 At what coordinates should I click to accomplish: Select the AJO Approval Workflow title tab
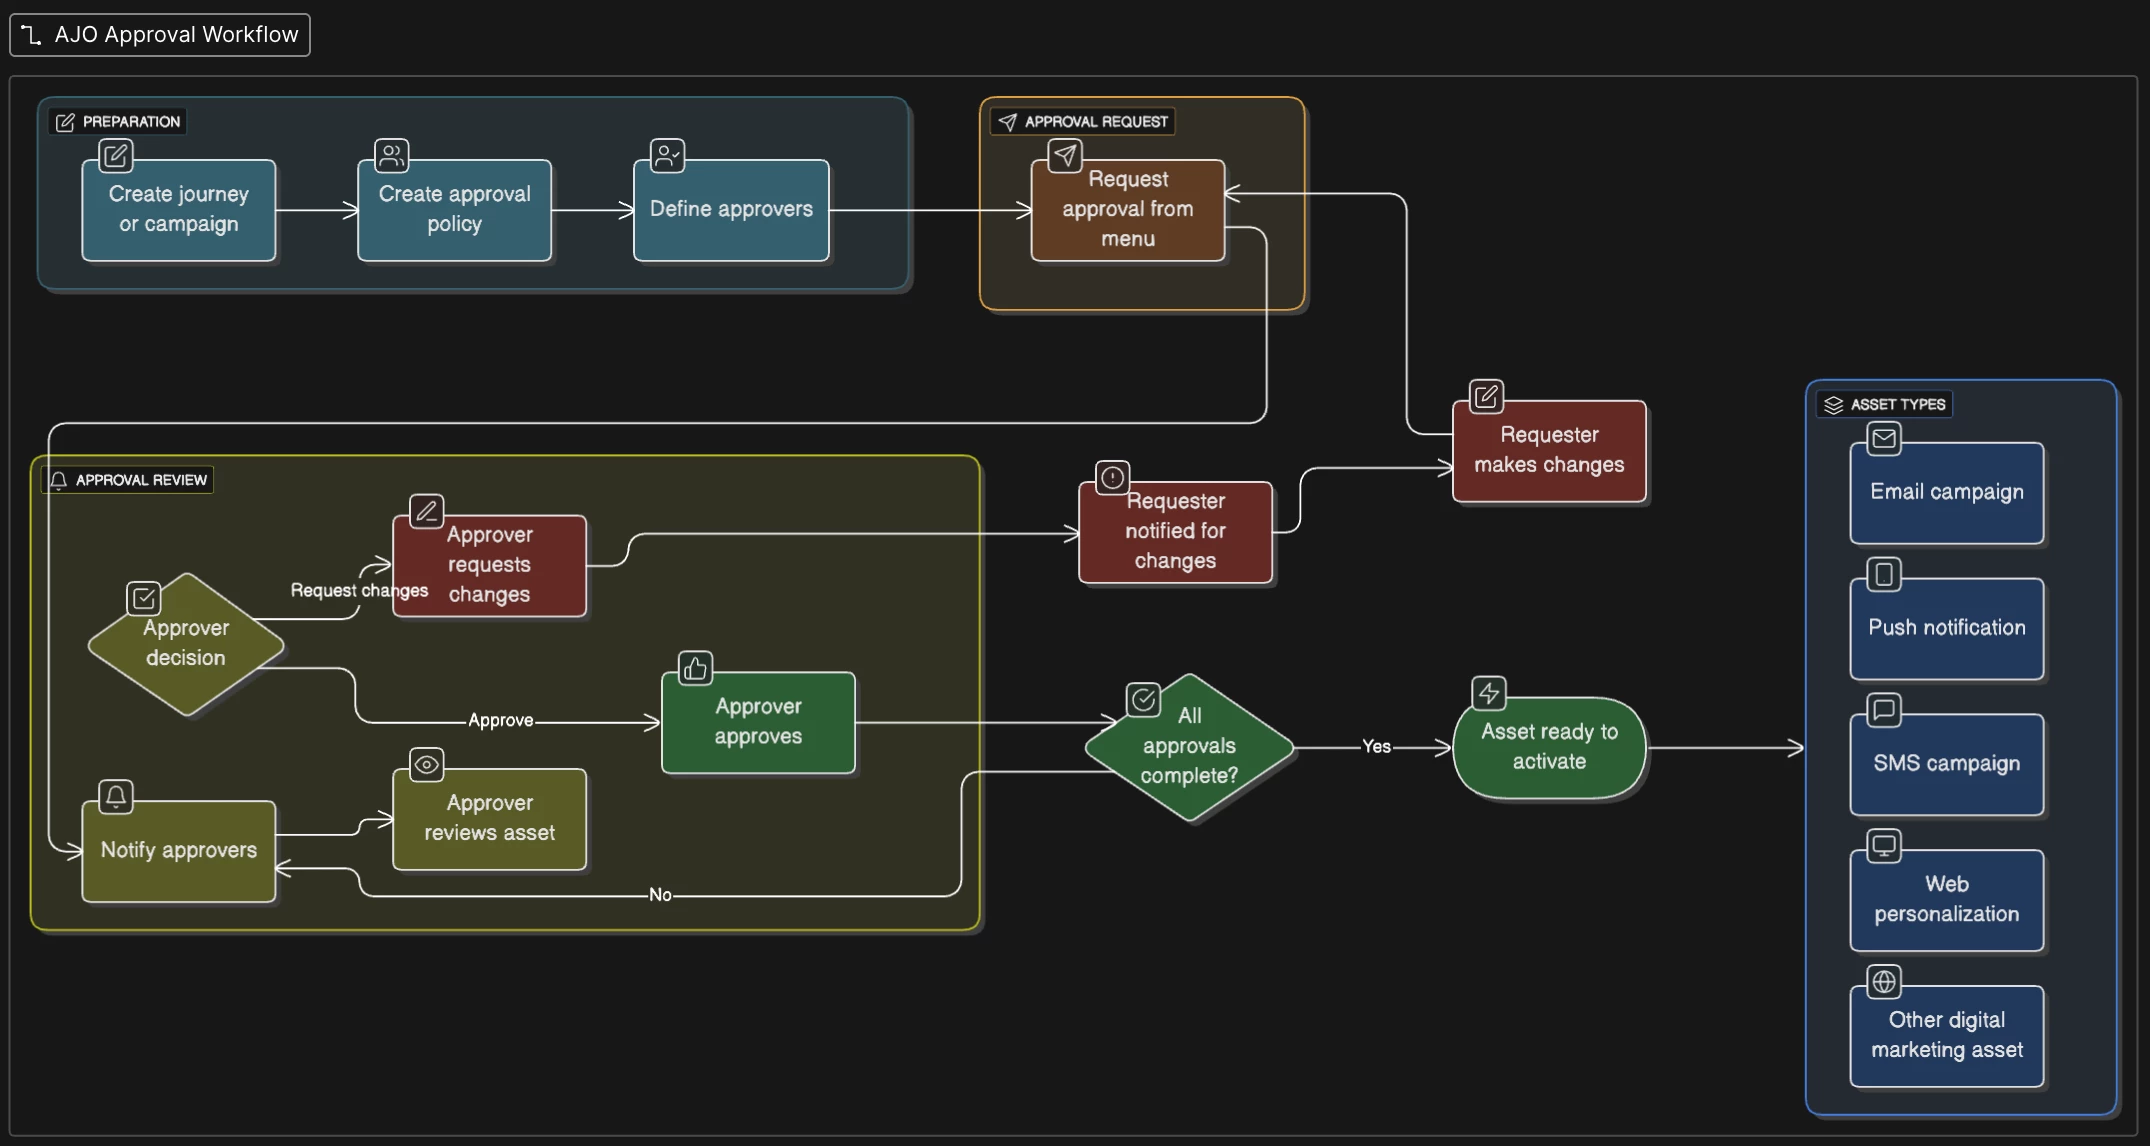(x=160, y=35)
